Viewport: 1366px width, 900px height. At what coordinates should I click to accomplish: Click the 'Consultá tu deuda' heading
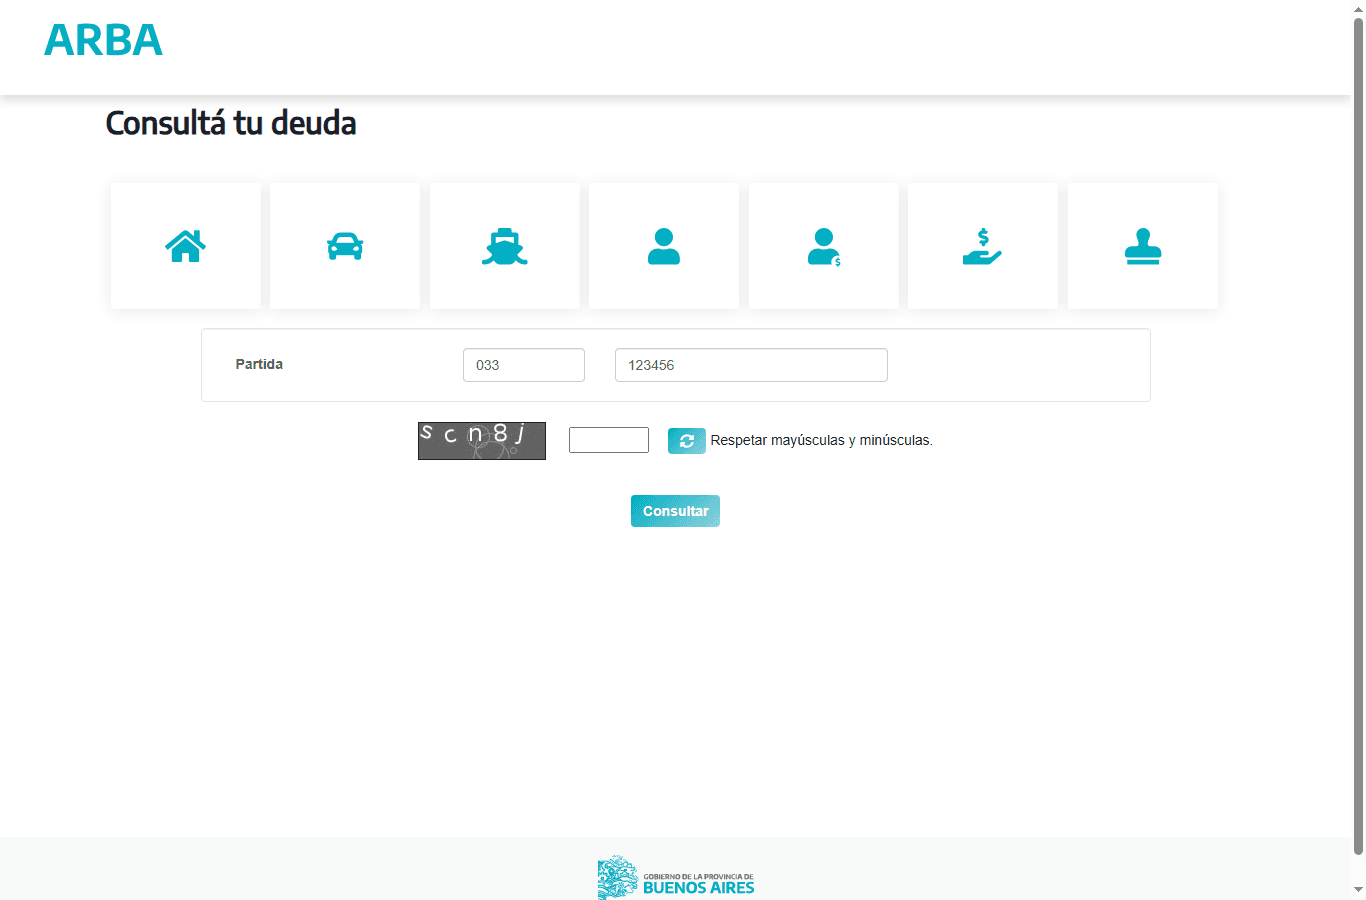click(231, 123)
